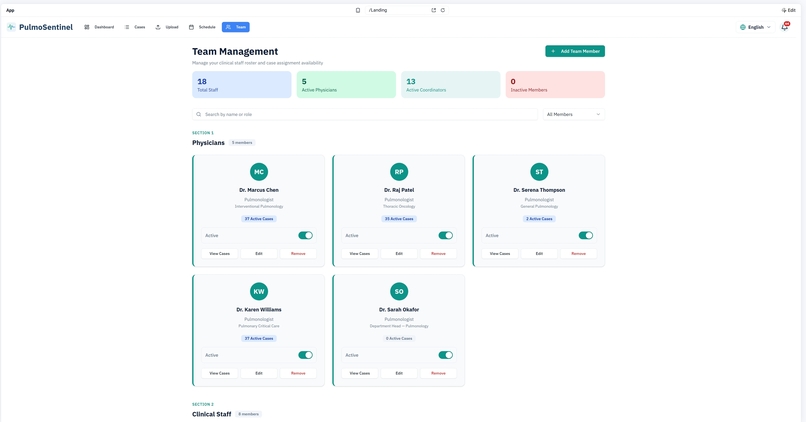Click Add Team Member button
This screenshot has height=422, width=806.
tap(575, 51)
